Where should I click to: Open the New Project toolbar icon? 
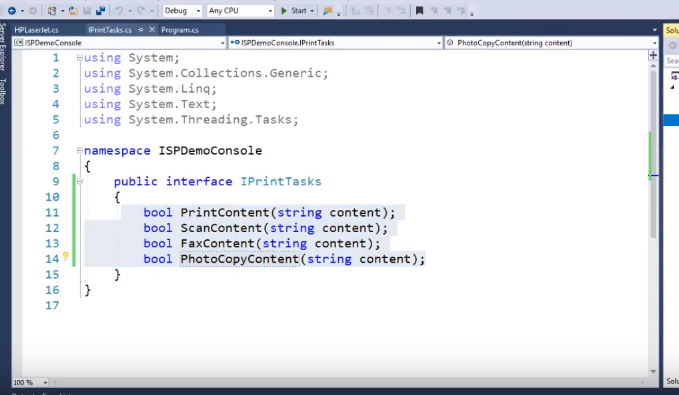[52, 10]
